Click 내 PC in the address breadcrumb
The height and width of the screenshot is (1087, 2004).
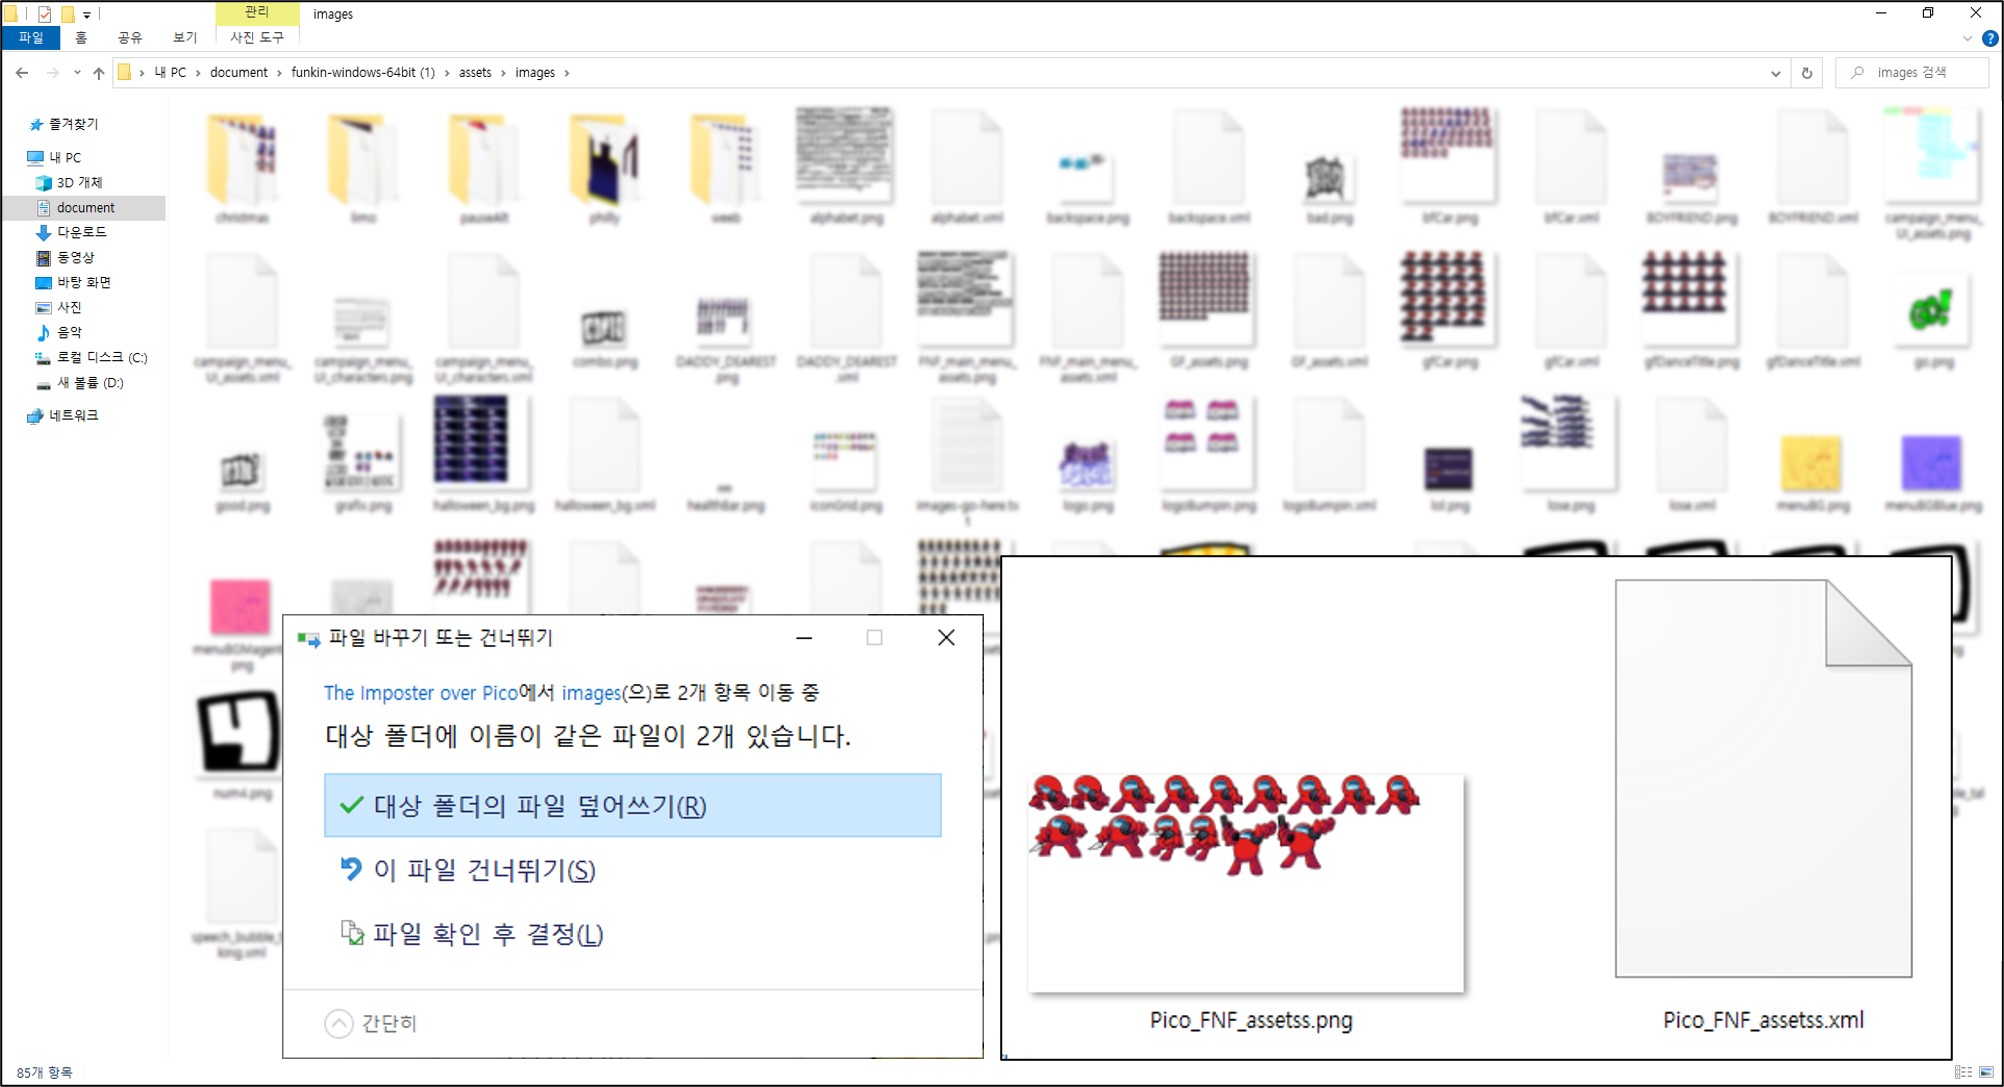click(x=170, y=73)
